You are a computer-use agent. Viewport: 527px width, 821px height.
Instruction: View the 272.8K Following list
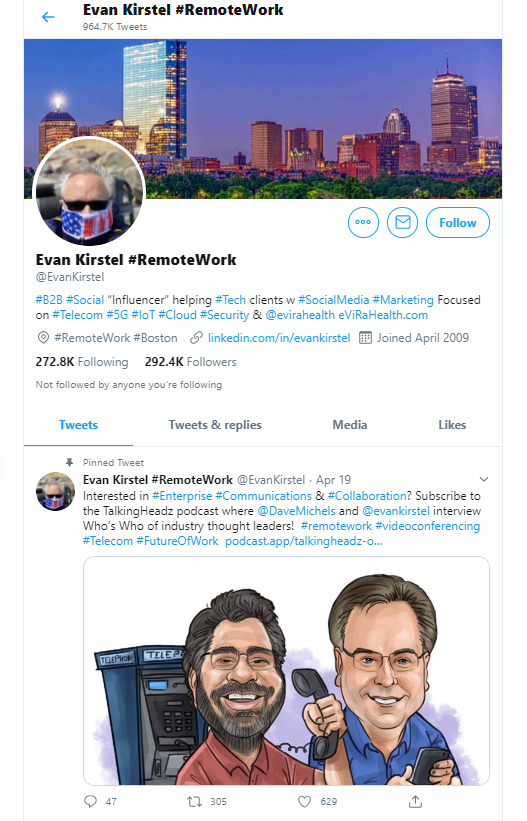point(82,362)
